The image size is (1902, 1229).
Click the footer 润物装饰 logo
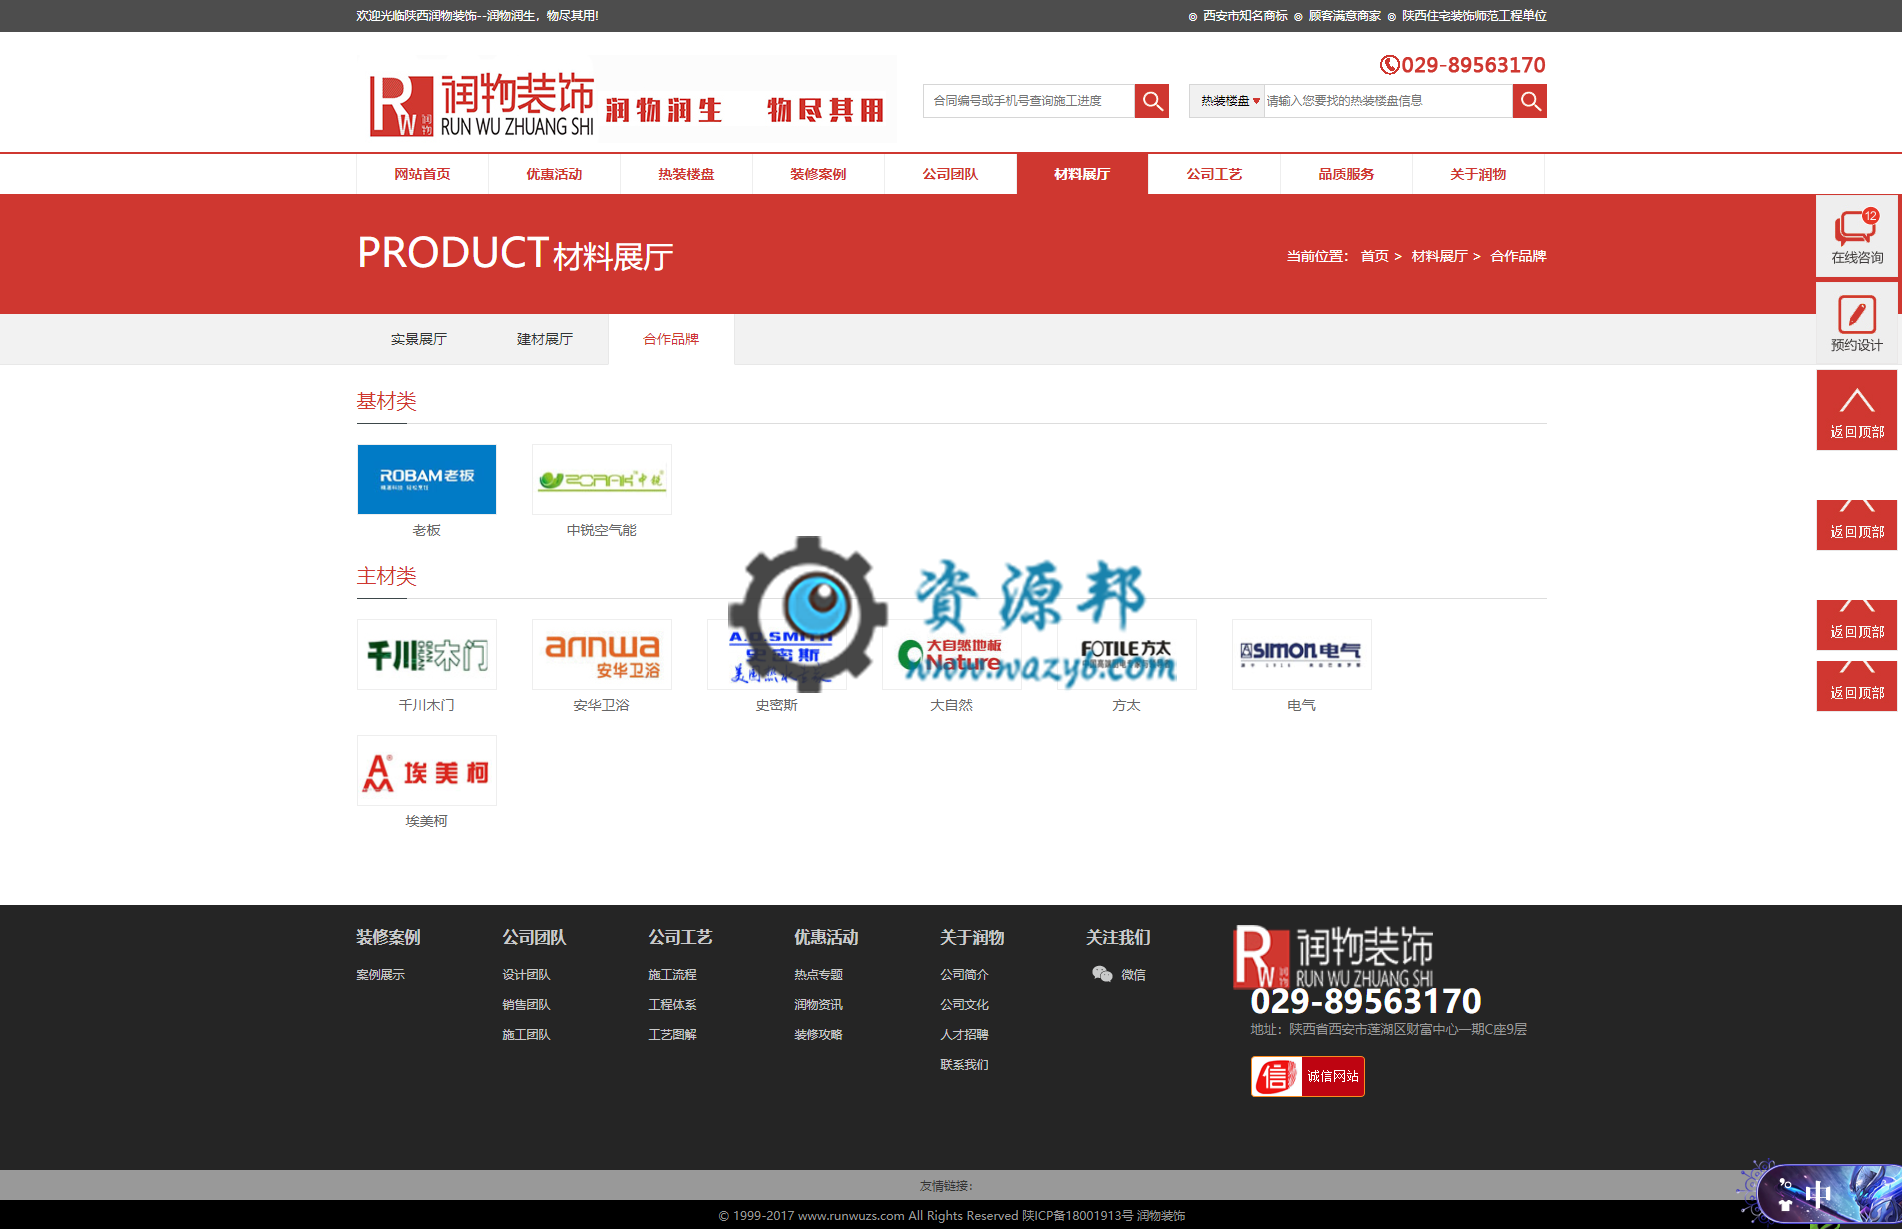point(1333,957)
